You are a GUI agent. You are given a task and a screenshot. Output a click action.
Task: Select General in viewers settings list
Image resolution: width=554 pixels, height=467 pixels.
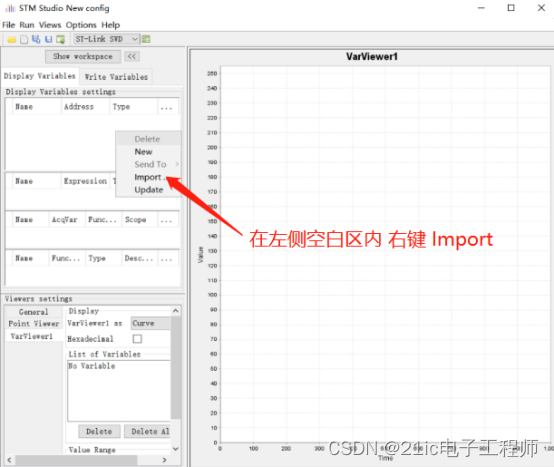click(34, 312)
